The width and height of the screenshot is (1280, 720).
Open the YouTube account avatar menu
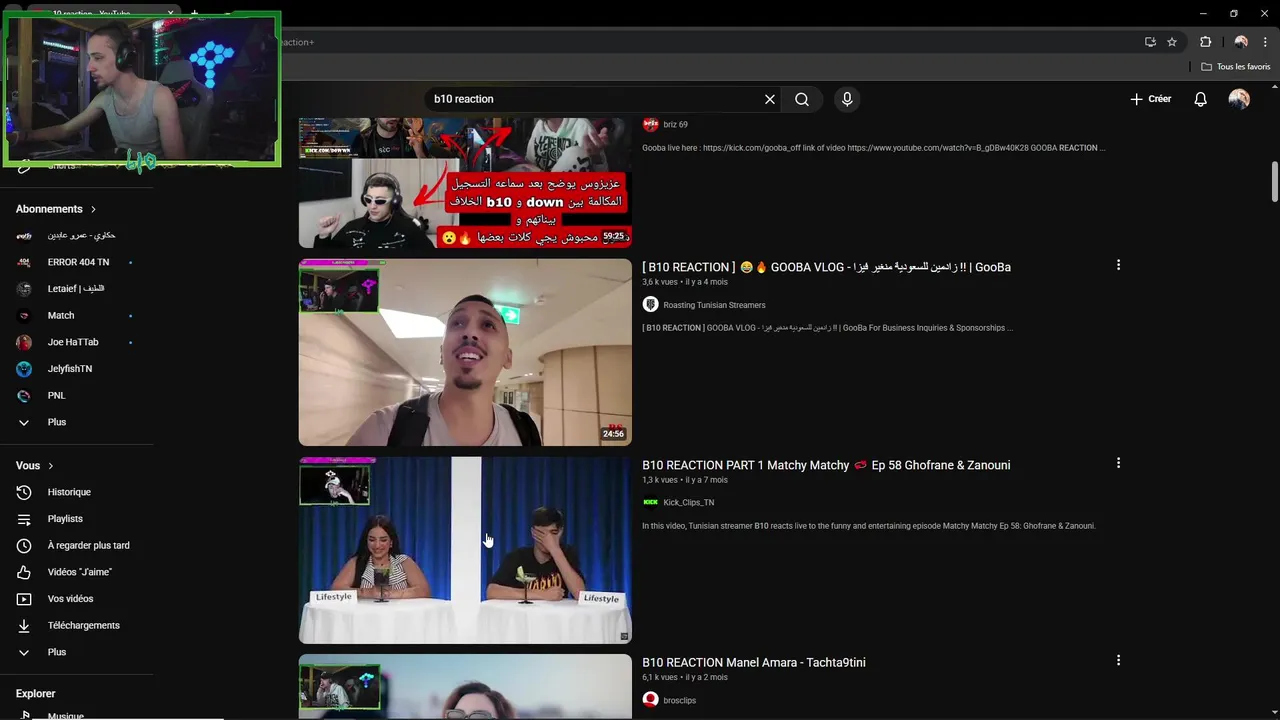[x=1239, y=99]
